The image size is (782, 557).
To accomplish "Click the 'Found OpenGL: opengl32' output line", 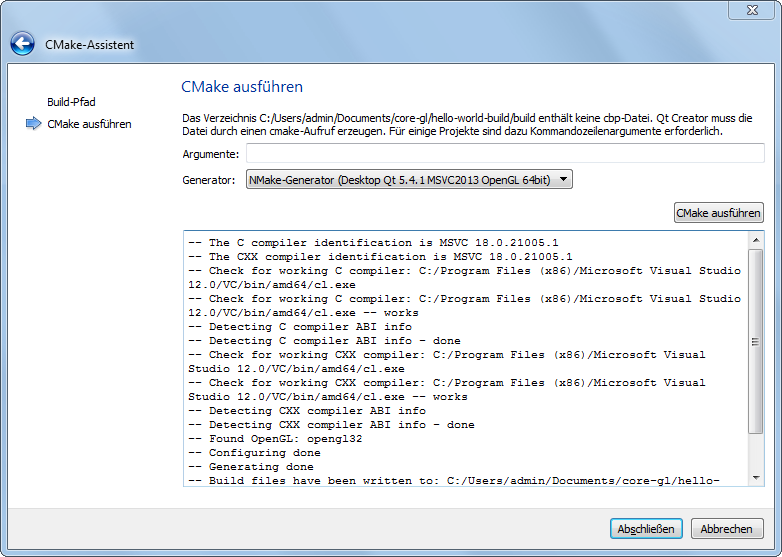I will (x=275, y=439).
